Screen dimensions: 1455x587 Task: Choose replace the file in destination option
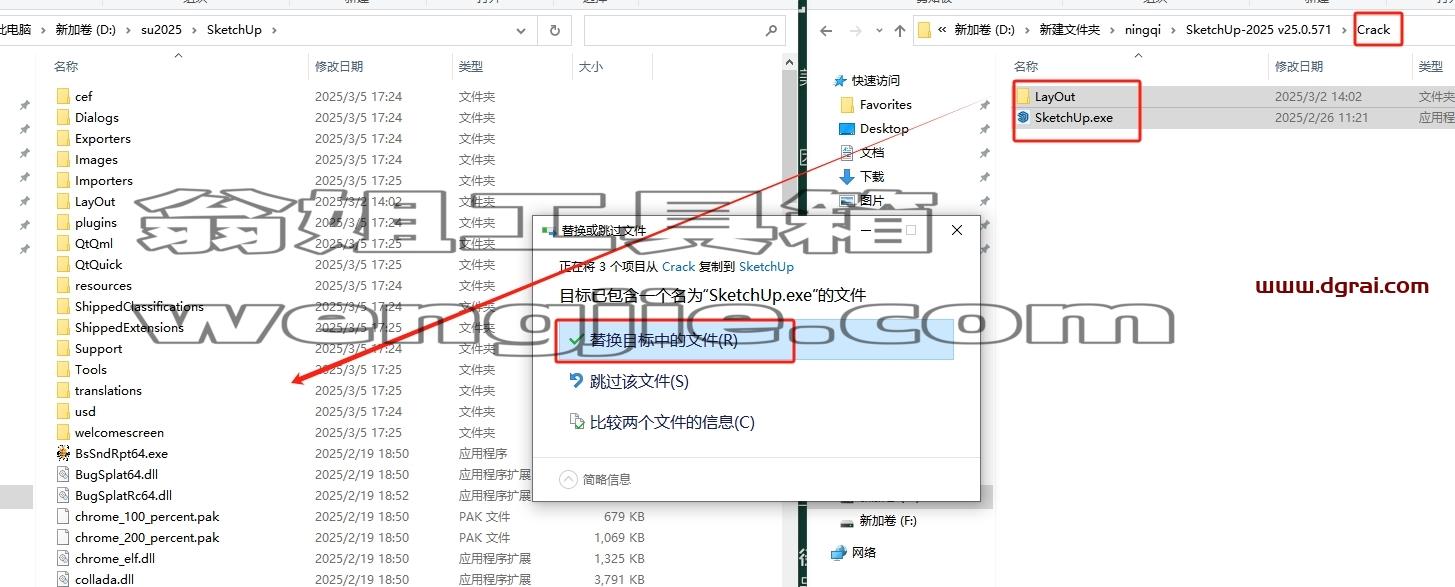tap(754, 340)
